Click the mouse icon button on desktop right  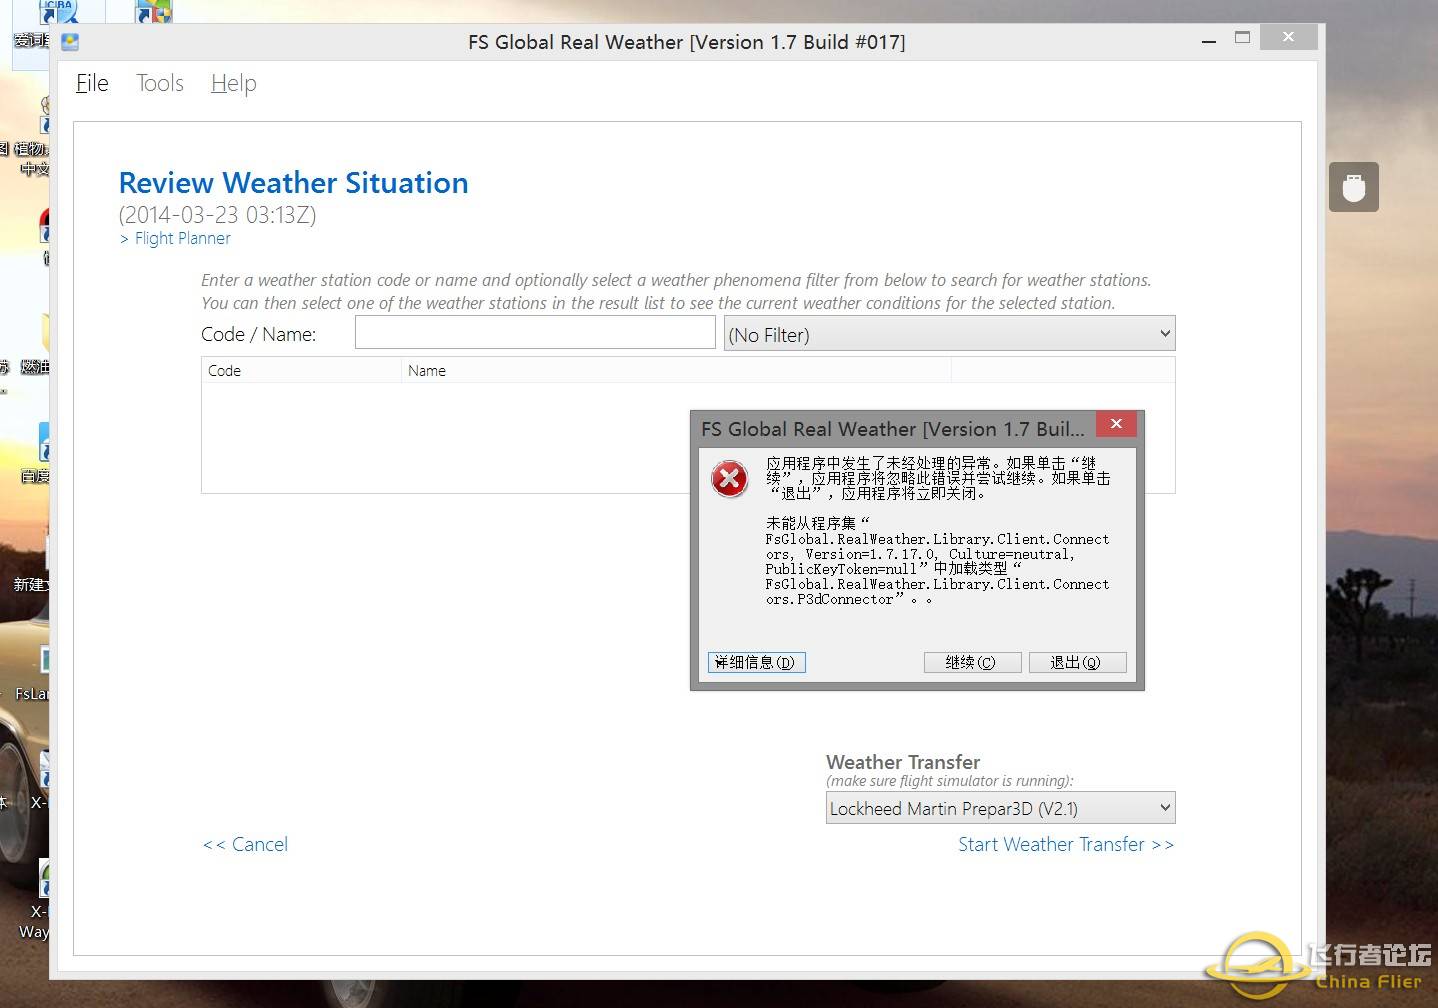(1354, 187)
